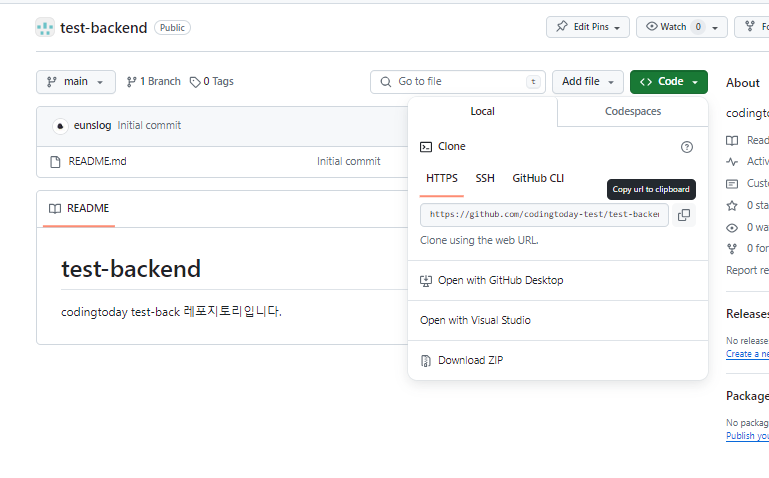
Task: Open the test-backend repository title link
Action: click(x=103, y=28)
